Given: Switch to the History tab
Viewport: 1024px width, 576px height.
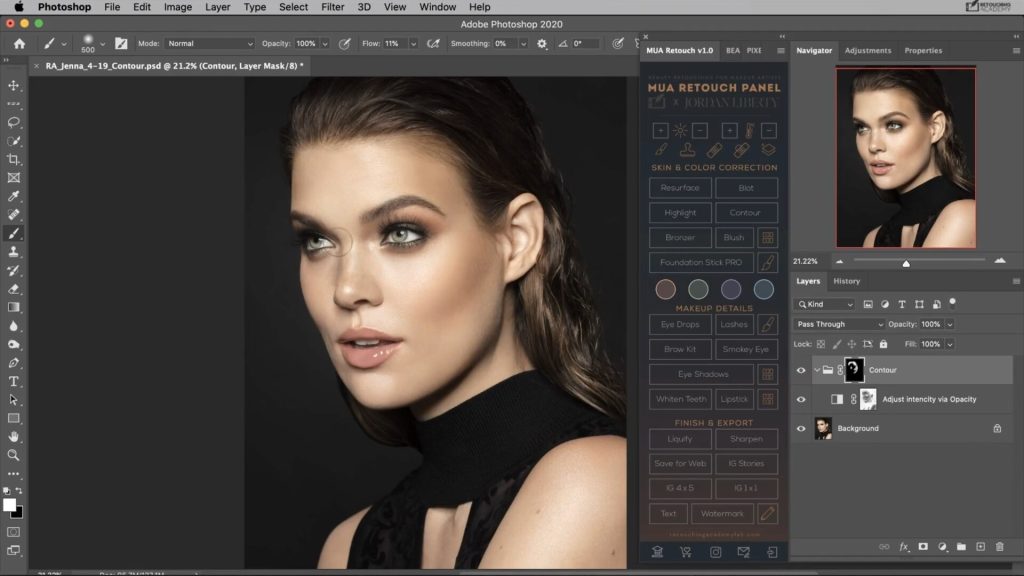Looking at the screenshot, I should [845, 281].
